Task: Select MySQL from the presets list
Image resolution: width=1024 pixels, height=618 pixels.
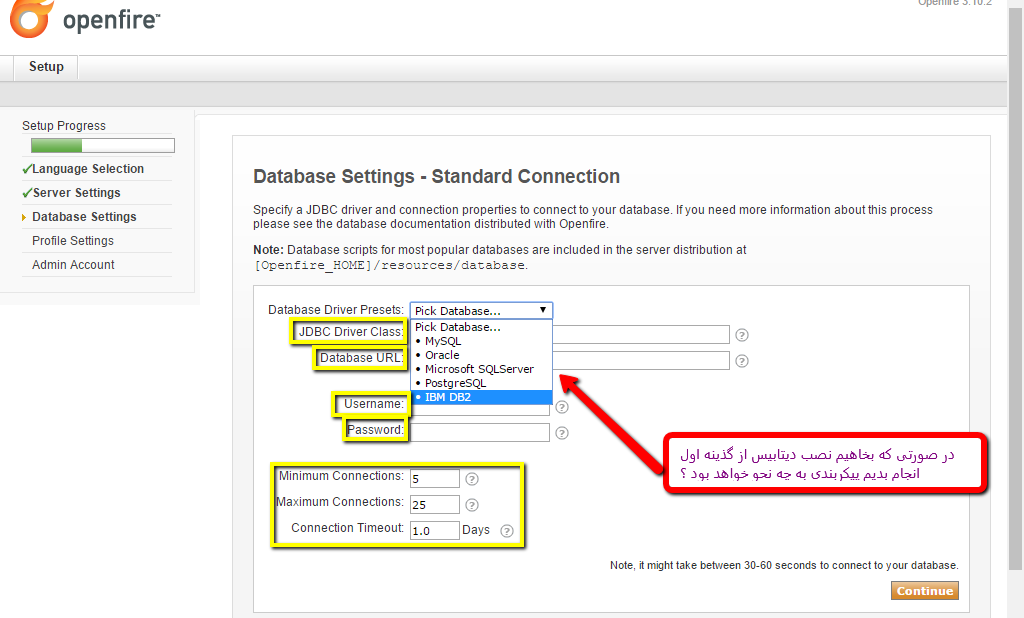Action: tap(443, 341)
